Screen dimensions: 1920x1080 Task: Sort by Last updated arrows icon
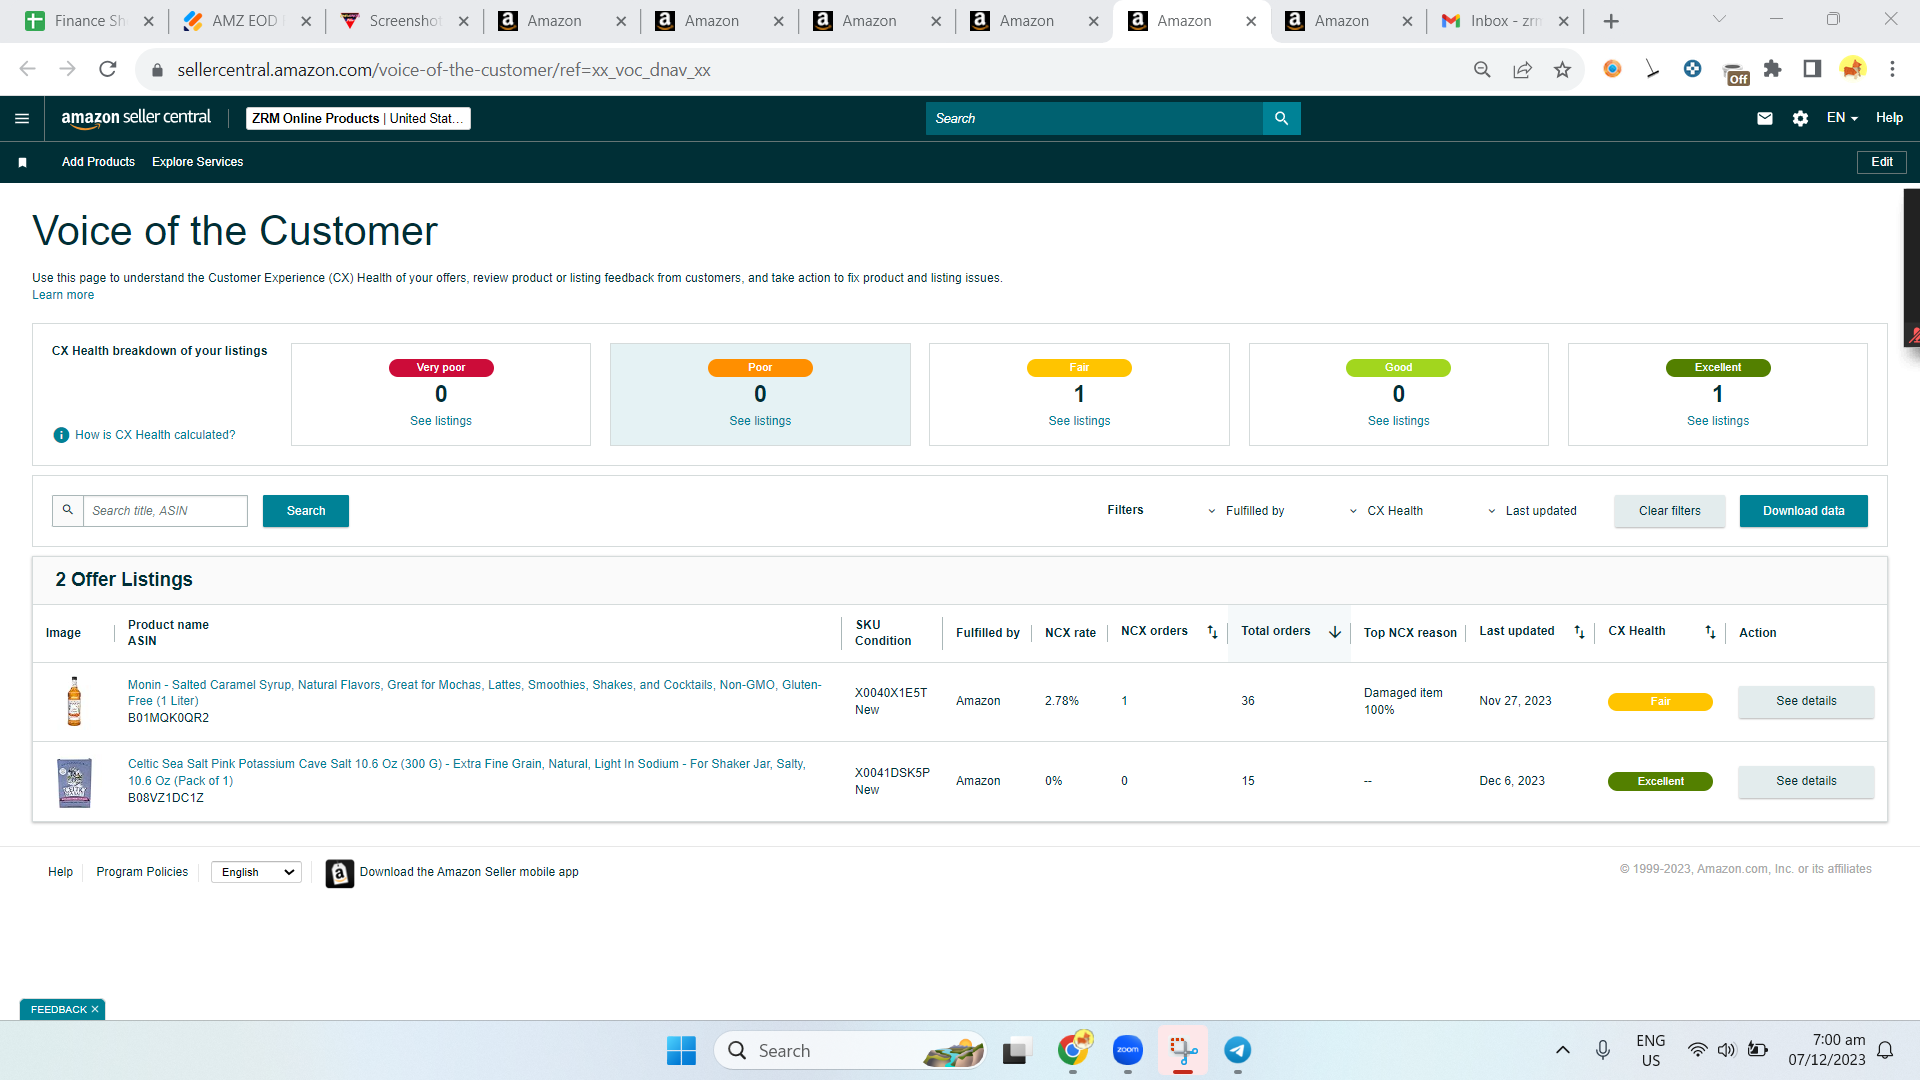[1580, 632]
